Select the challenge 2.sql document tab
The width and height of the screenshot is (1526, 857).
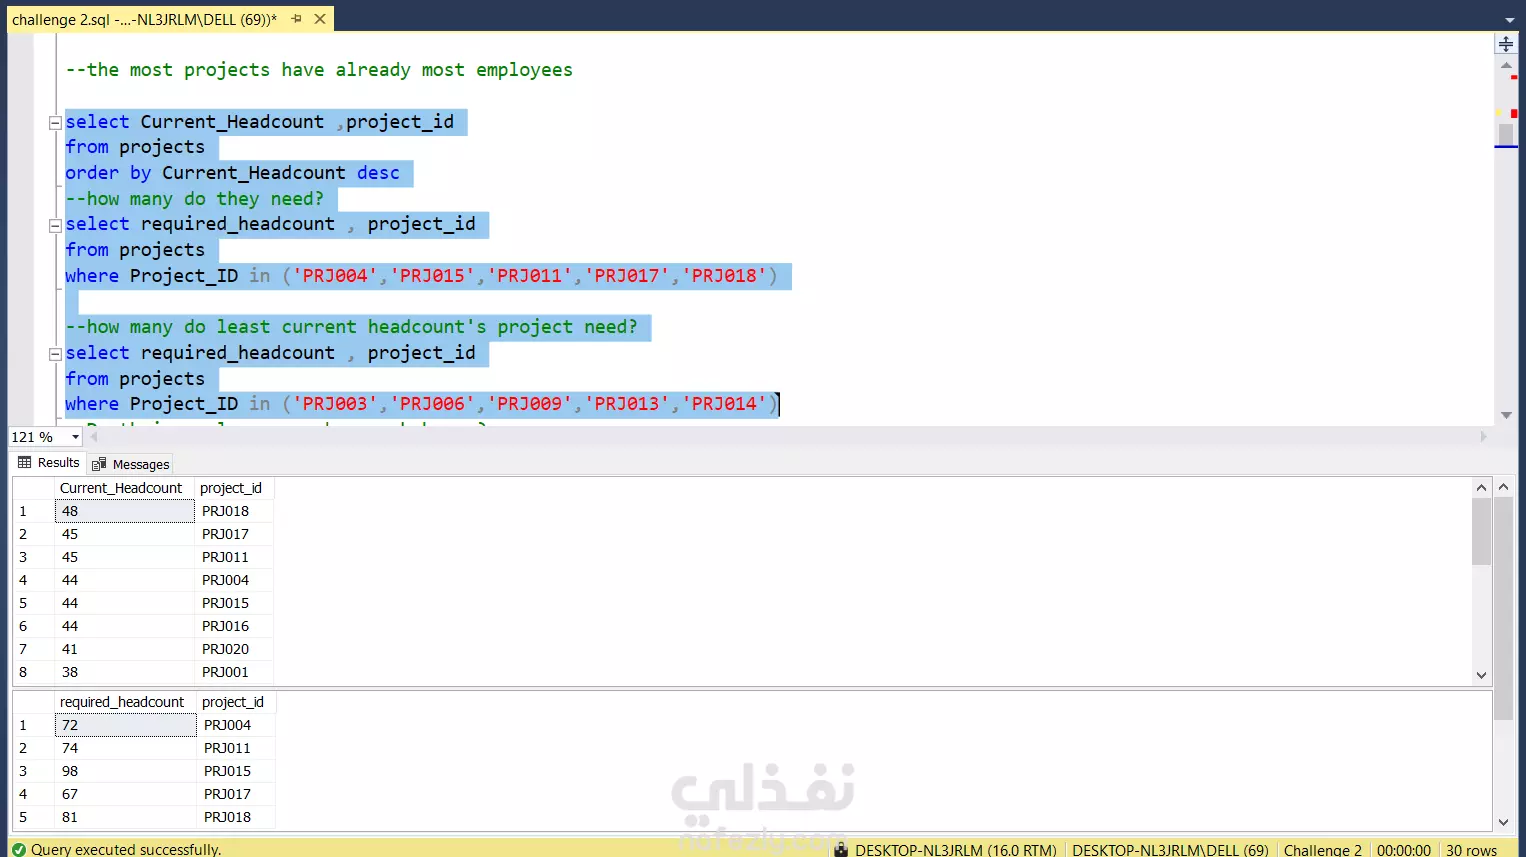tap(144, 19)
